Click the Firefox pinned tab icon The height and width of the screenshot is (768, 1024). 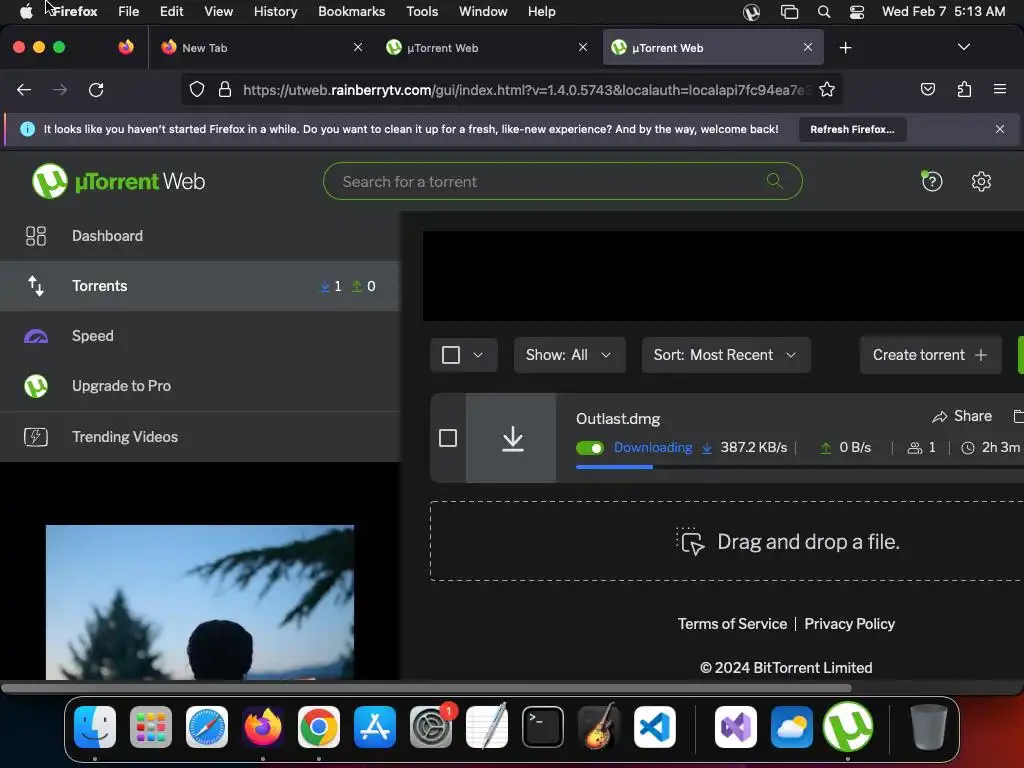click(x=126, y=47)
